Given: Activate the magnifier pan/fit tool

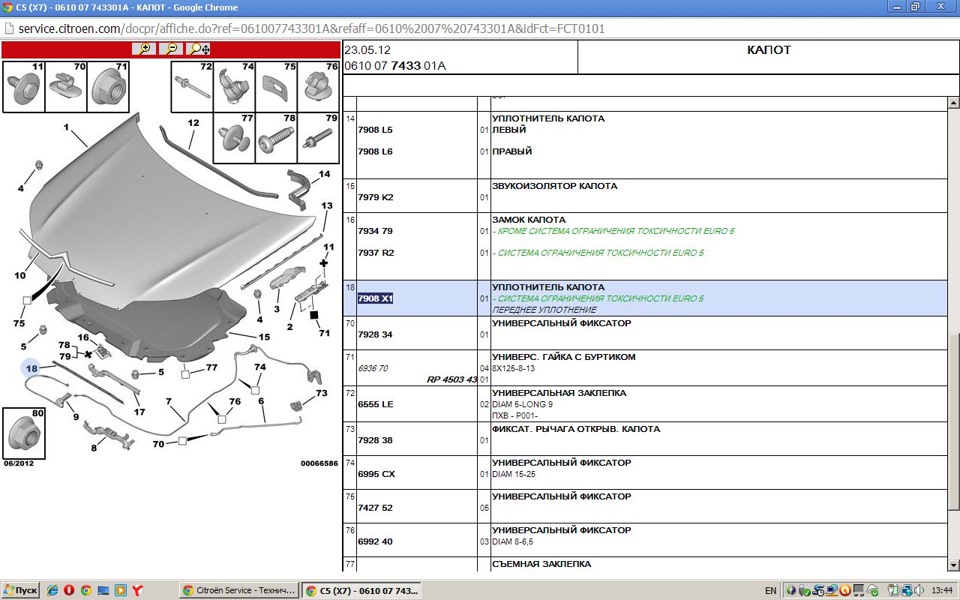Looking at the screenshot, I should tap(198, 49).
